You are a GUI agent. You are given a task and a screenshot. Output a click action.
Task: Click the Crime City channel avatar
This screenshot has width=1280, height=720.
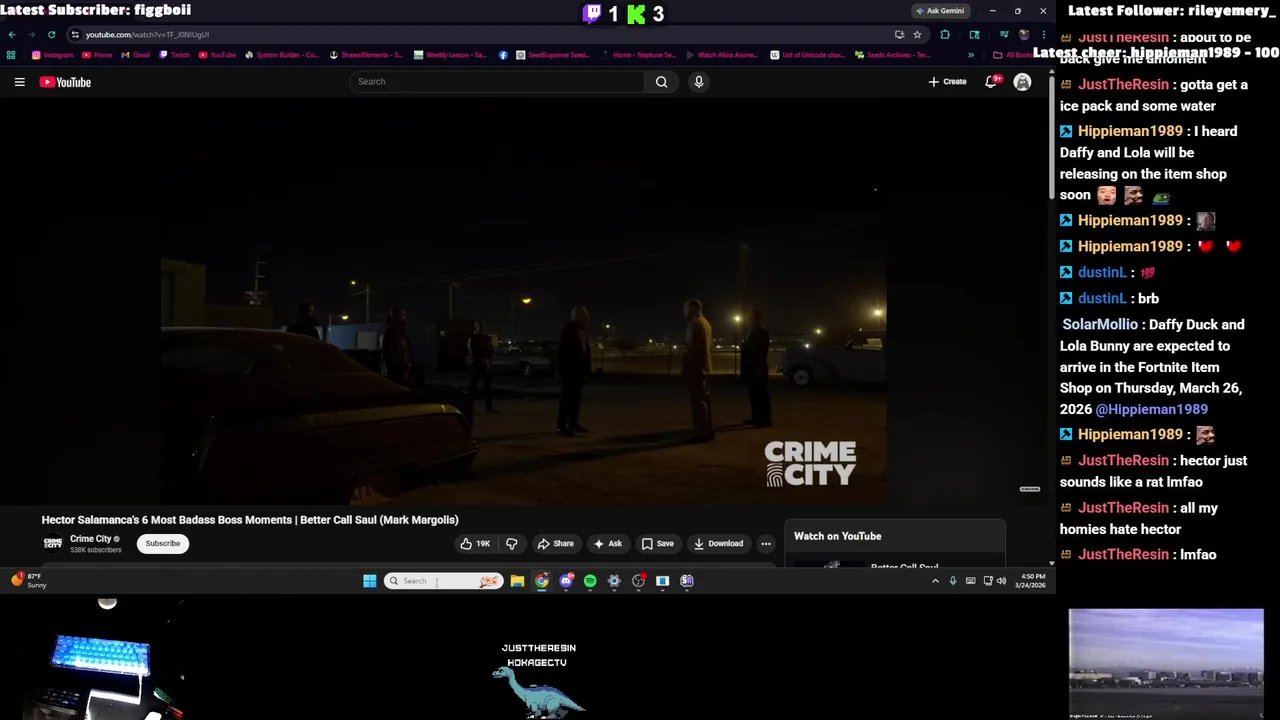(53, 543)
